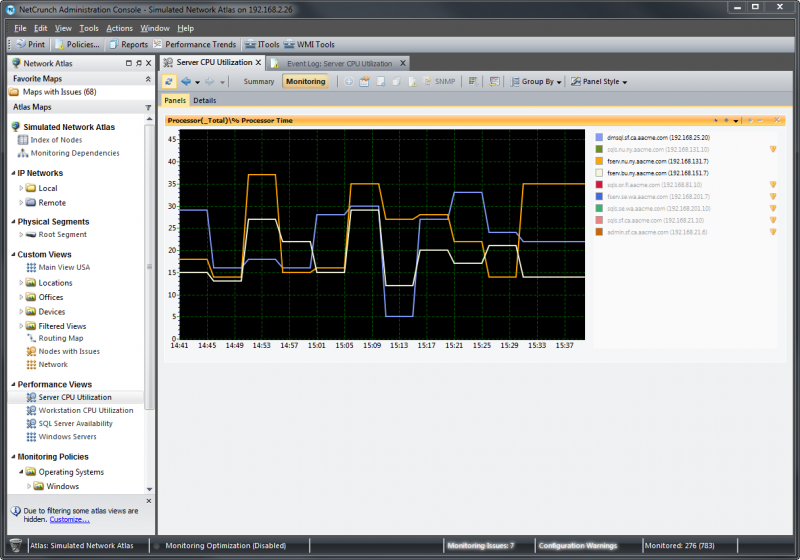Viewport: 800px width, 560px height.
Task: Click Monitoring Issues: 7 in the status bar
Action: pos(481,546)
